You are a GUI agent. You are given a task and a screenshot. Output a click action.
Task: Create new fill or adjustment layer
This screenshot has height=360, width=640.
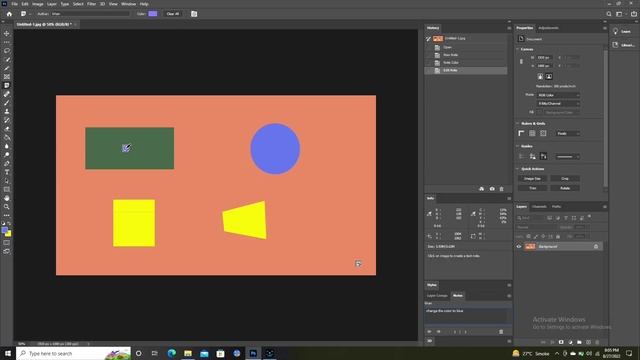coord(570,342)
